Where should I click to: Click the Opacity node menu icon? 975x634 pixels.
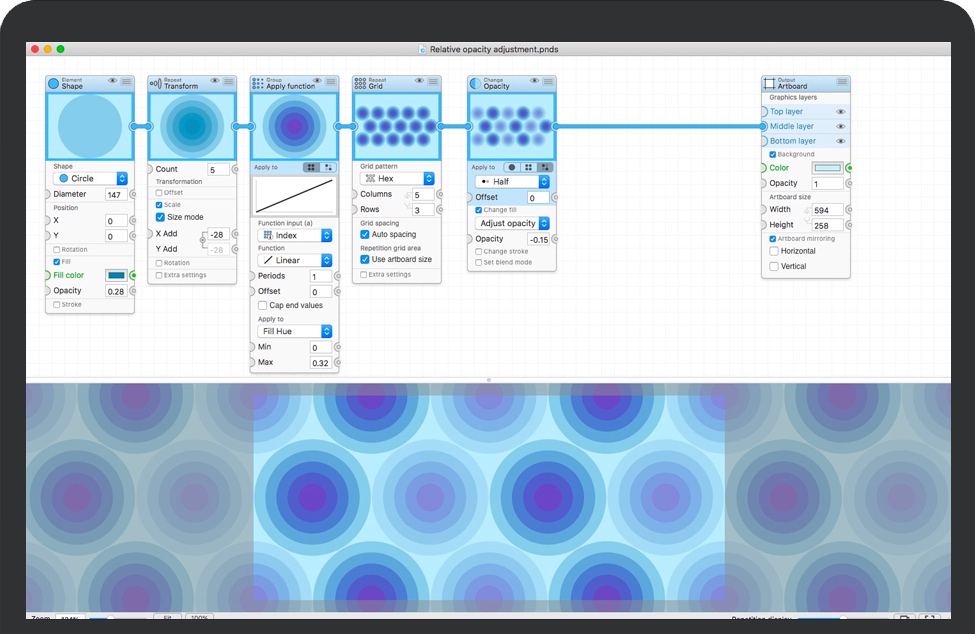[547, 81]
